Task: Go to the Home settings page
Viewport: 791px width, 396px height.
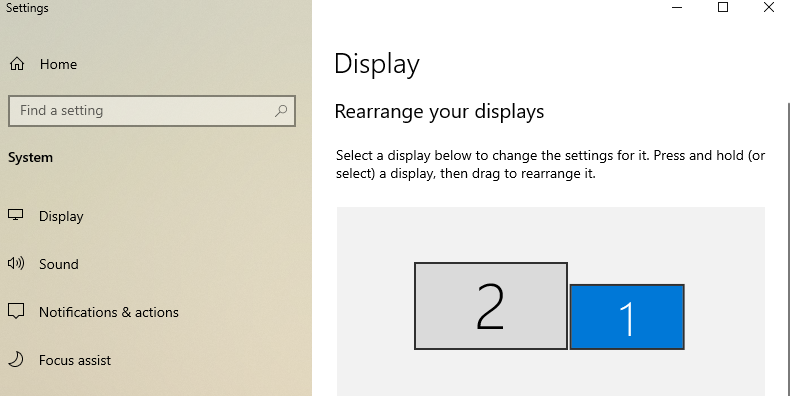Action: [x=58, y=64]
